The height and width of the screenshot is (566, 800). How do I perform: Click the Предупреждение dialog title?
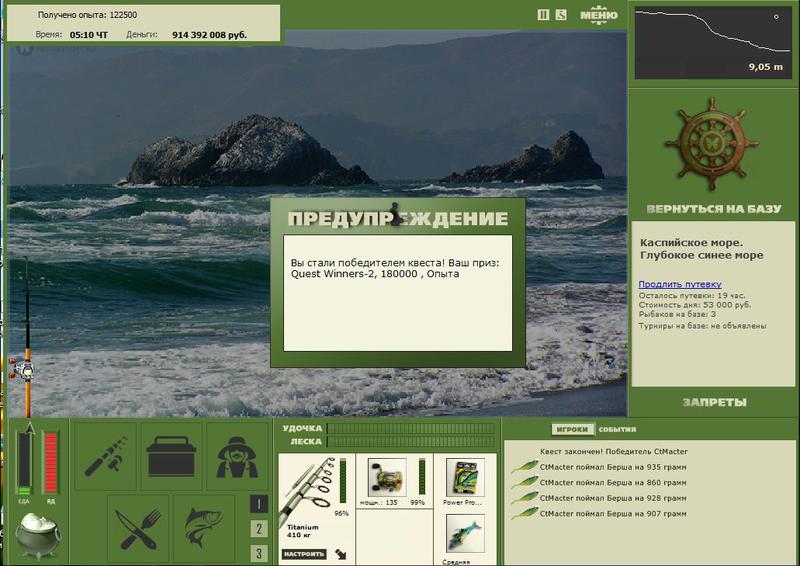[x=397, y=218]
